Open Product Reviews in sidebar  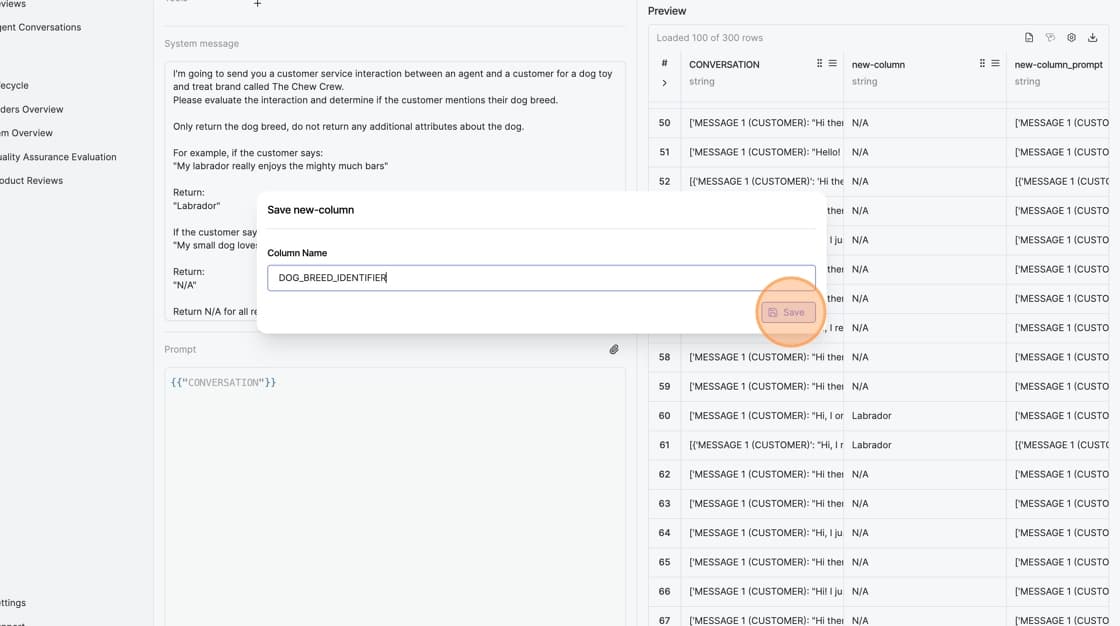pyautogui.click(x=32, y=181)
